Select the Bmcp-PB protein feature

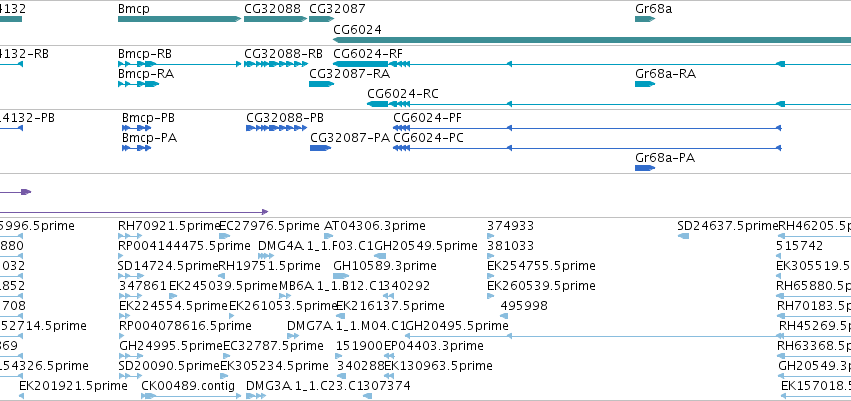136,128
